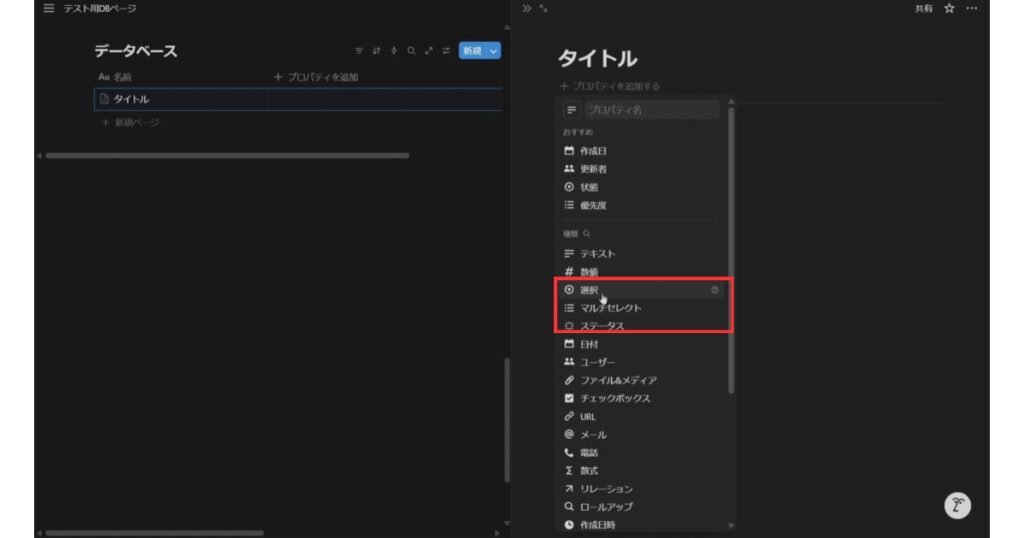Choose the チェックボックス property type
Viewport: 1024px width, 538px height.
[614, 398]
